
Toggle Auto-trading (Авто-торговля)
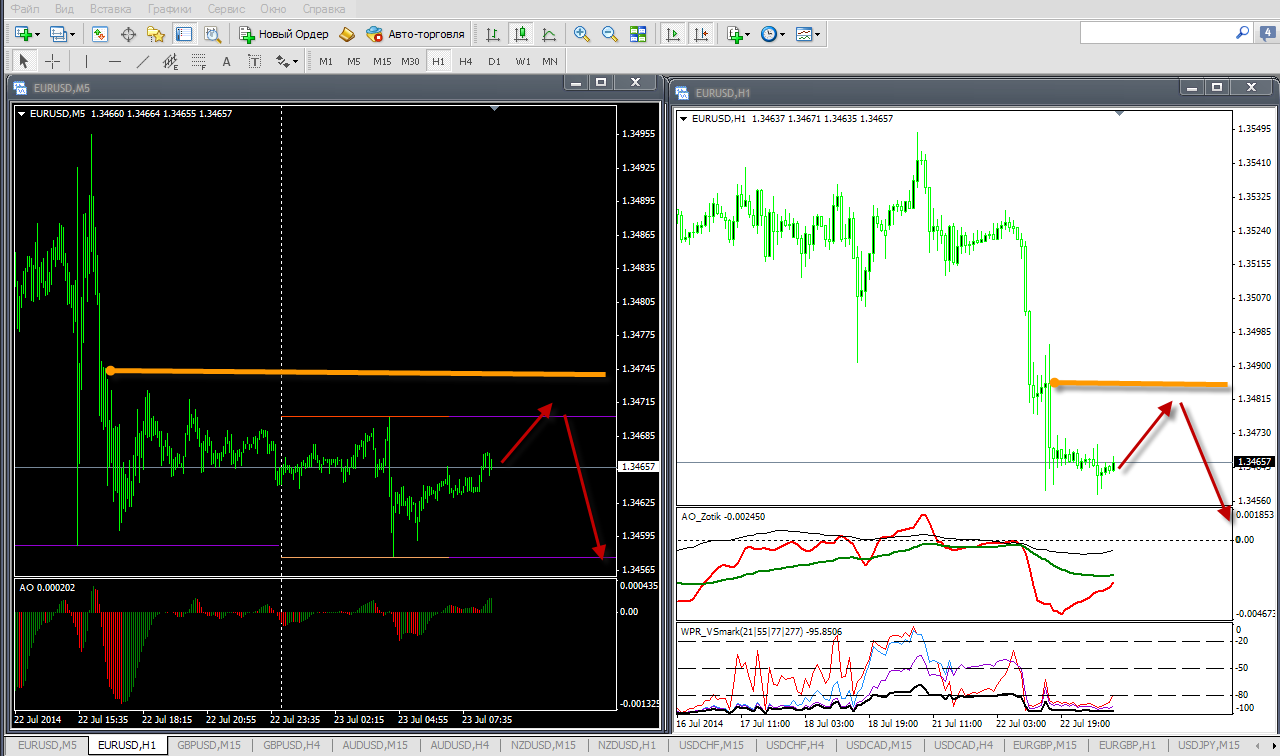(416, 34)
